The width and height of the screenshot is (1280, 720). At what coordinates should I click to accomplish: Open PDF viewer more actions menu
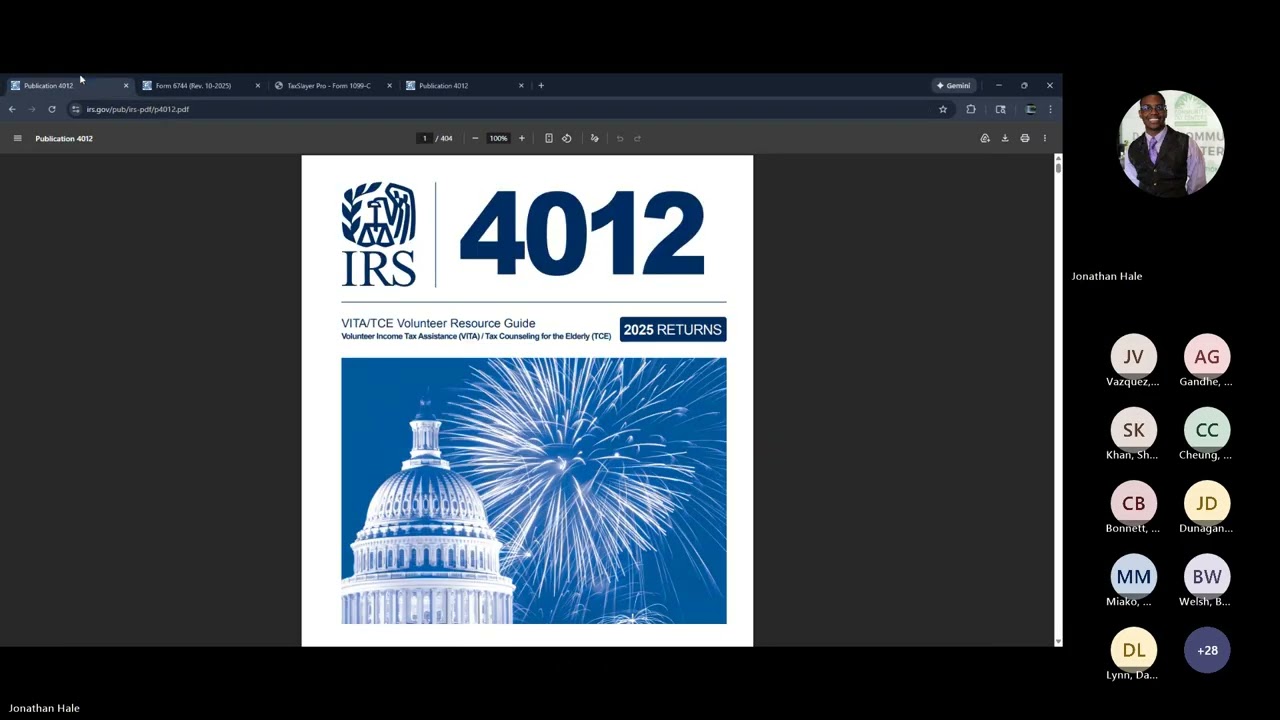coord(1045,138)
